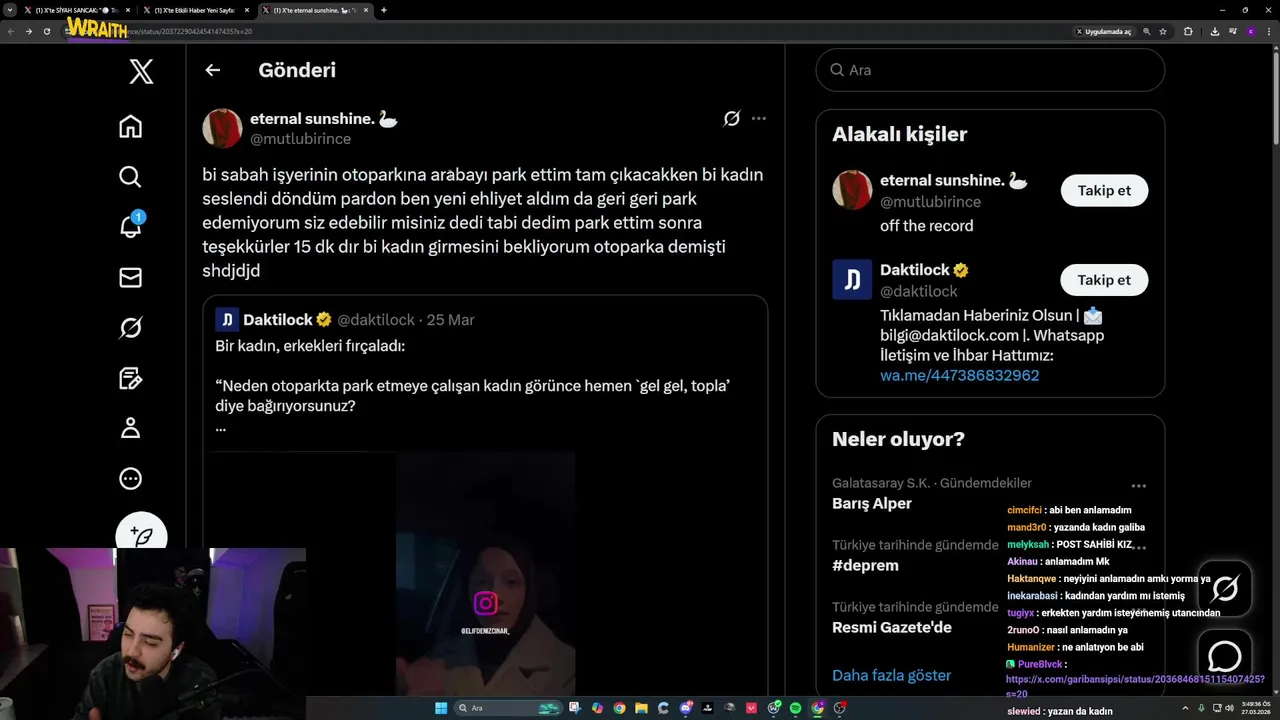Click the Daktilock avatar in Alakalı kişiler

tap(852, 280)
